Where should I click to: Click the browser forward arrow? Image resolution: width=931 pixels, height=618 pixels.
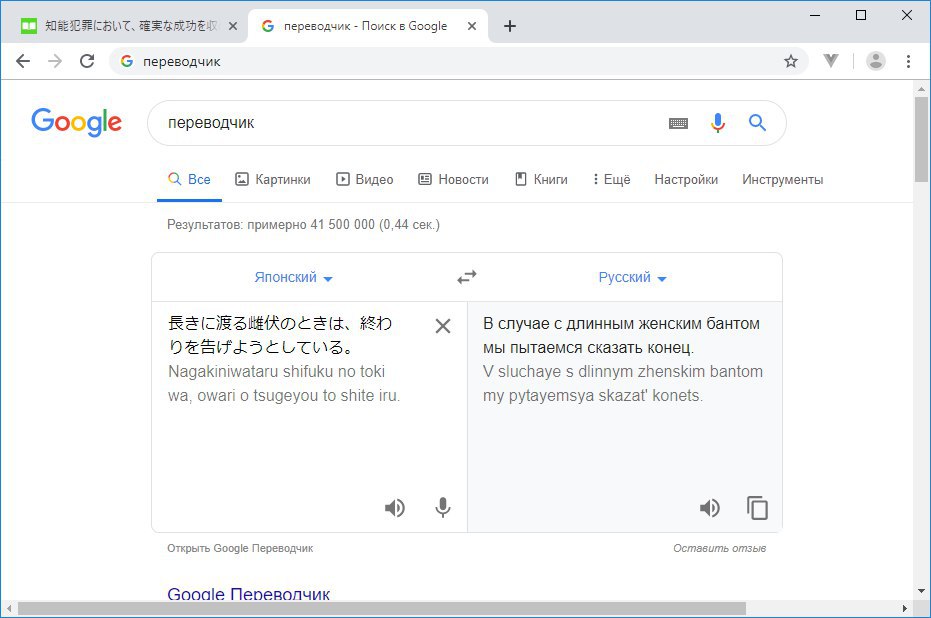[55, 61]
